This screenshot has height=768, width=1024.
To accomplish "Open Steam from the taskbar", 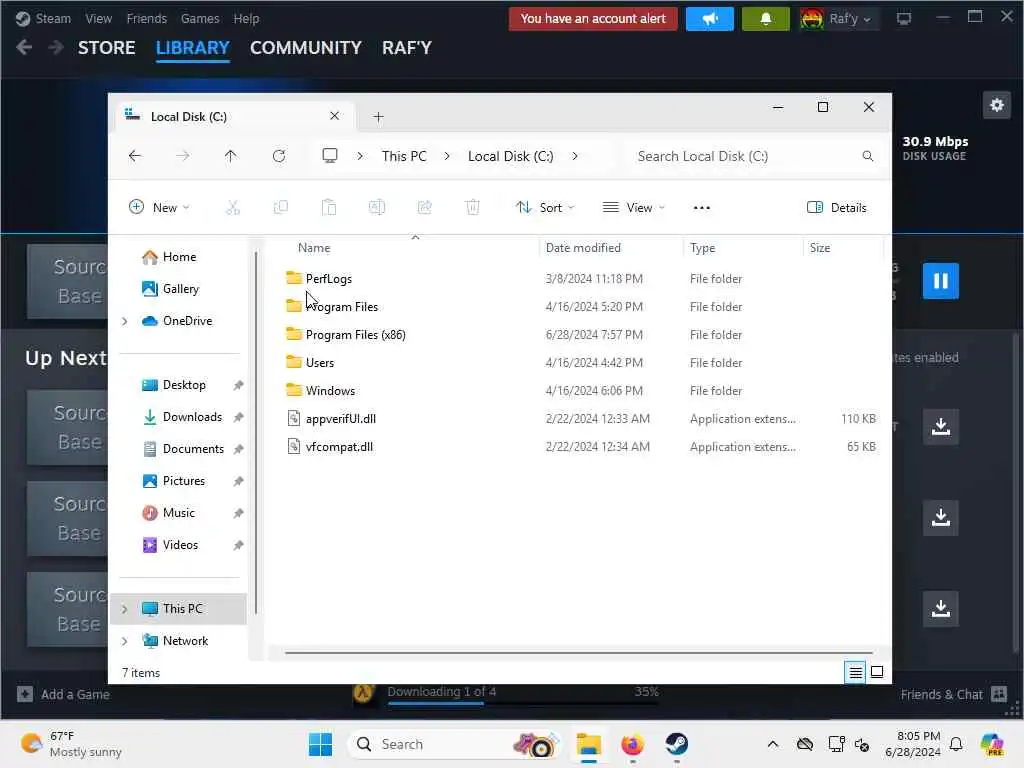I will click(x=677, y=744).
